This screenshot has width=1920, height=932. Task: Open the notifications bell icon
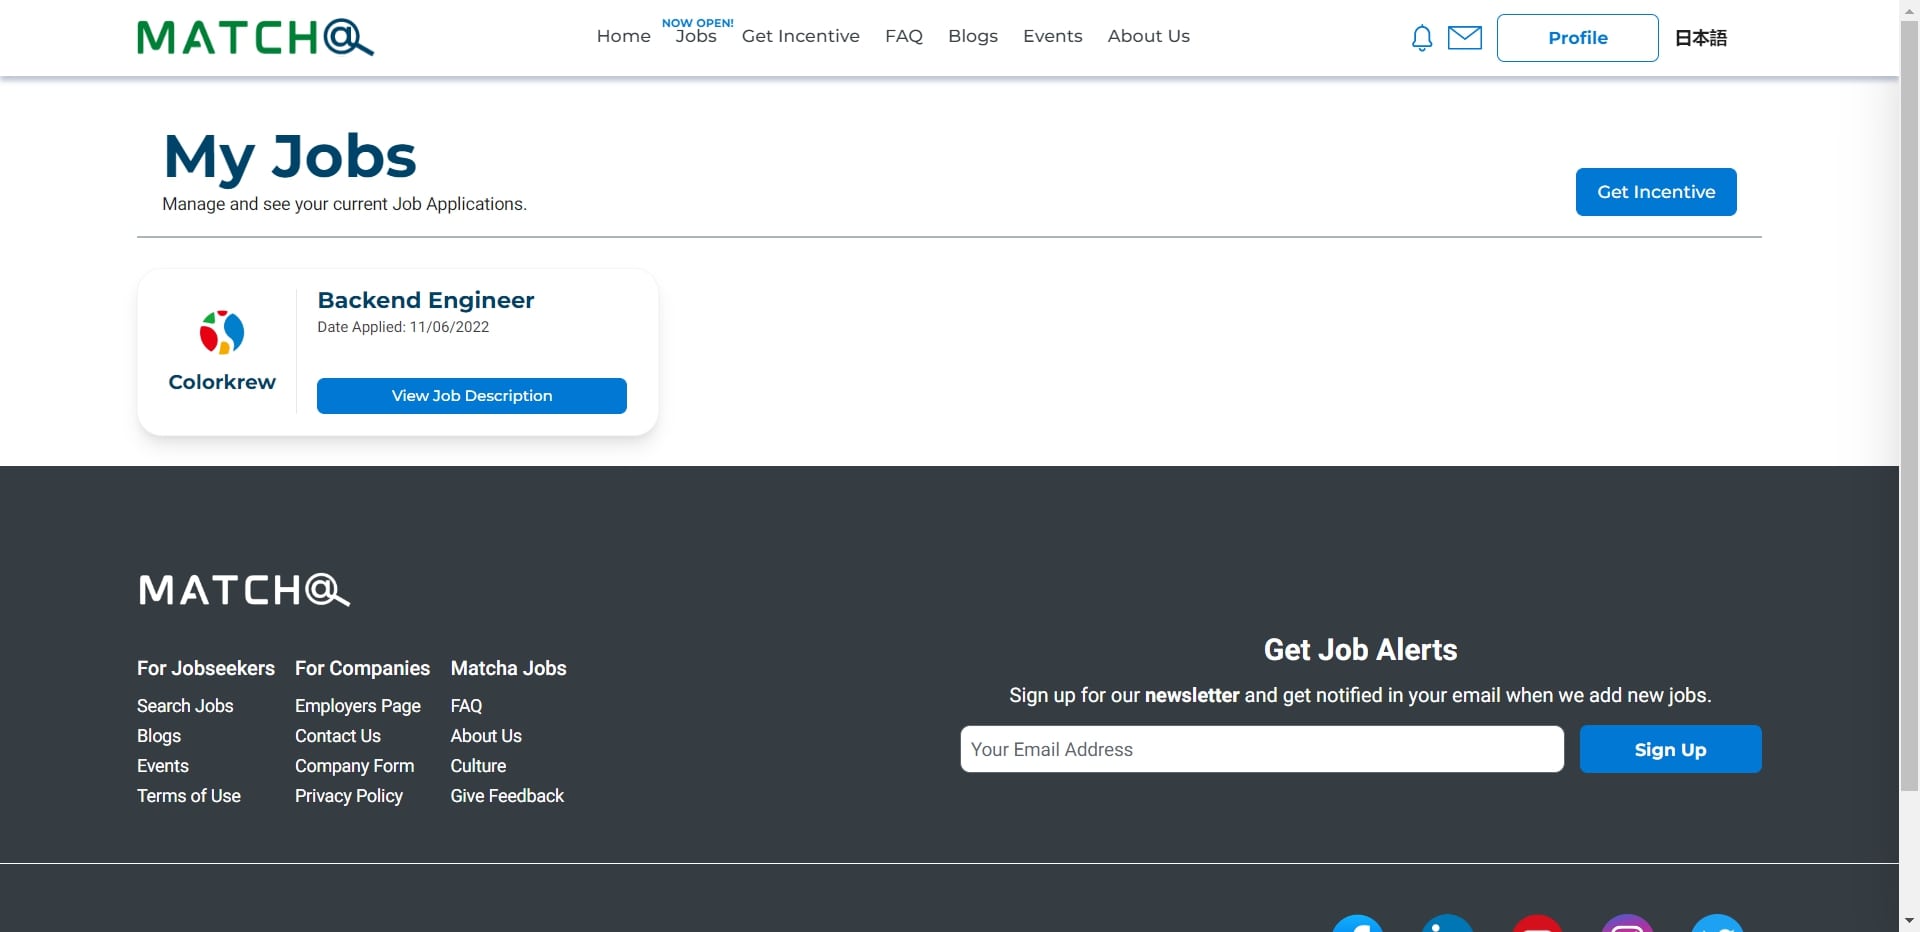pyautogui.click(x=1422, y=38)
